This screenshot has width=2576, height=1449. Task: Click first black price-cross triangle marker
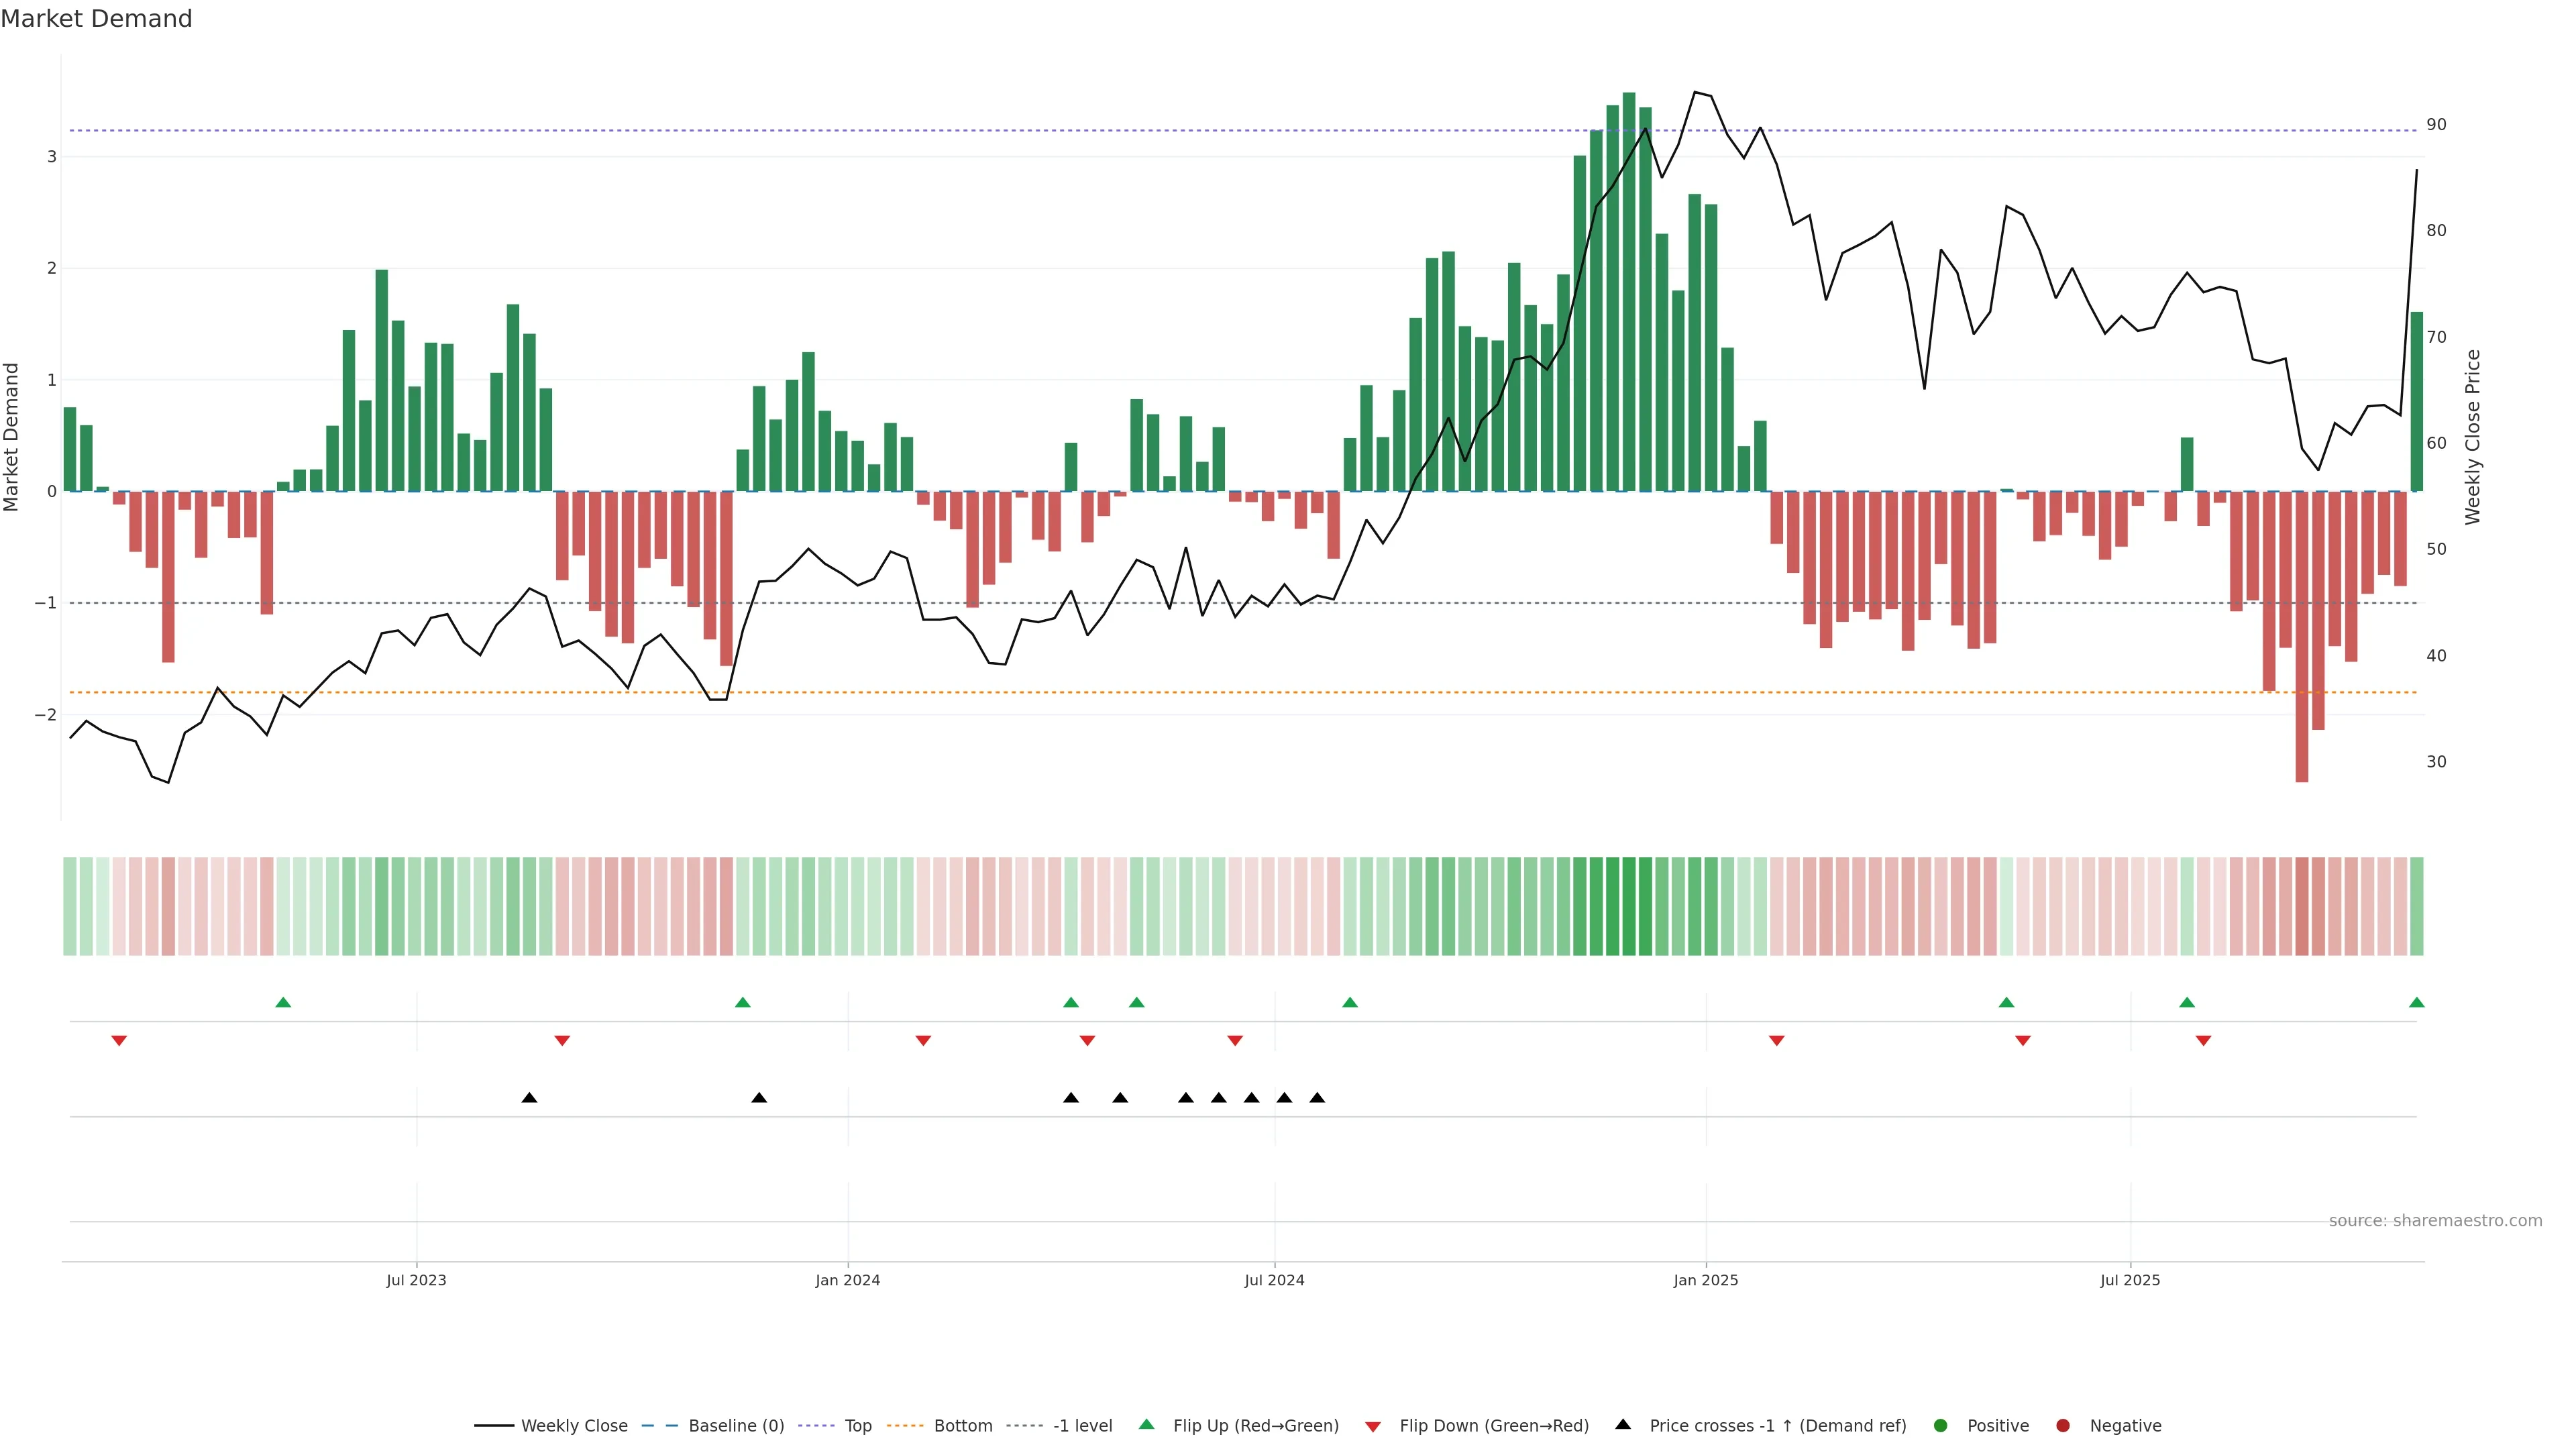tap(529, 1098)
